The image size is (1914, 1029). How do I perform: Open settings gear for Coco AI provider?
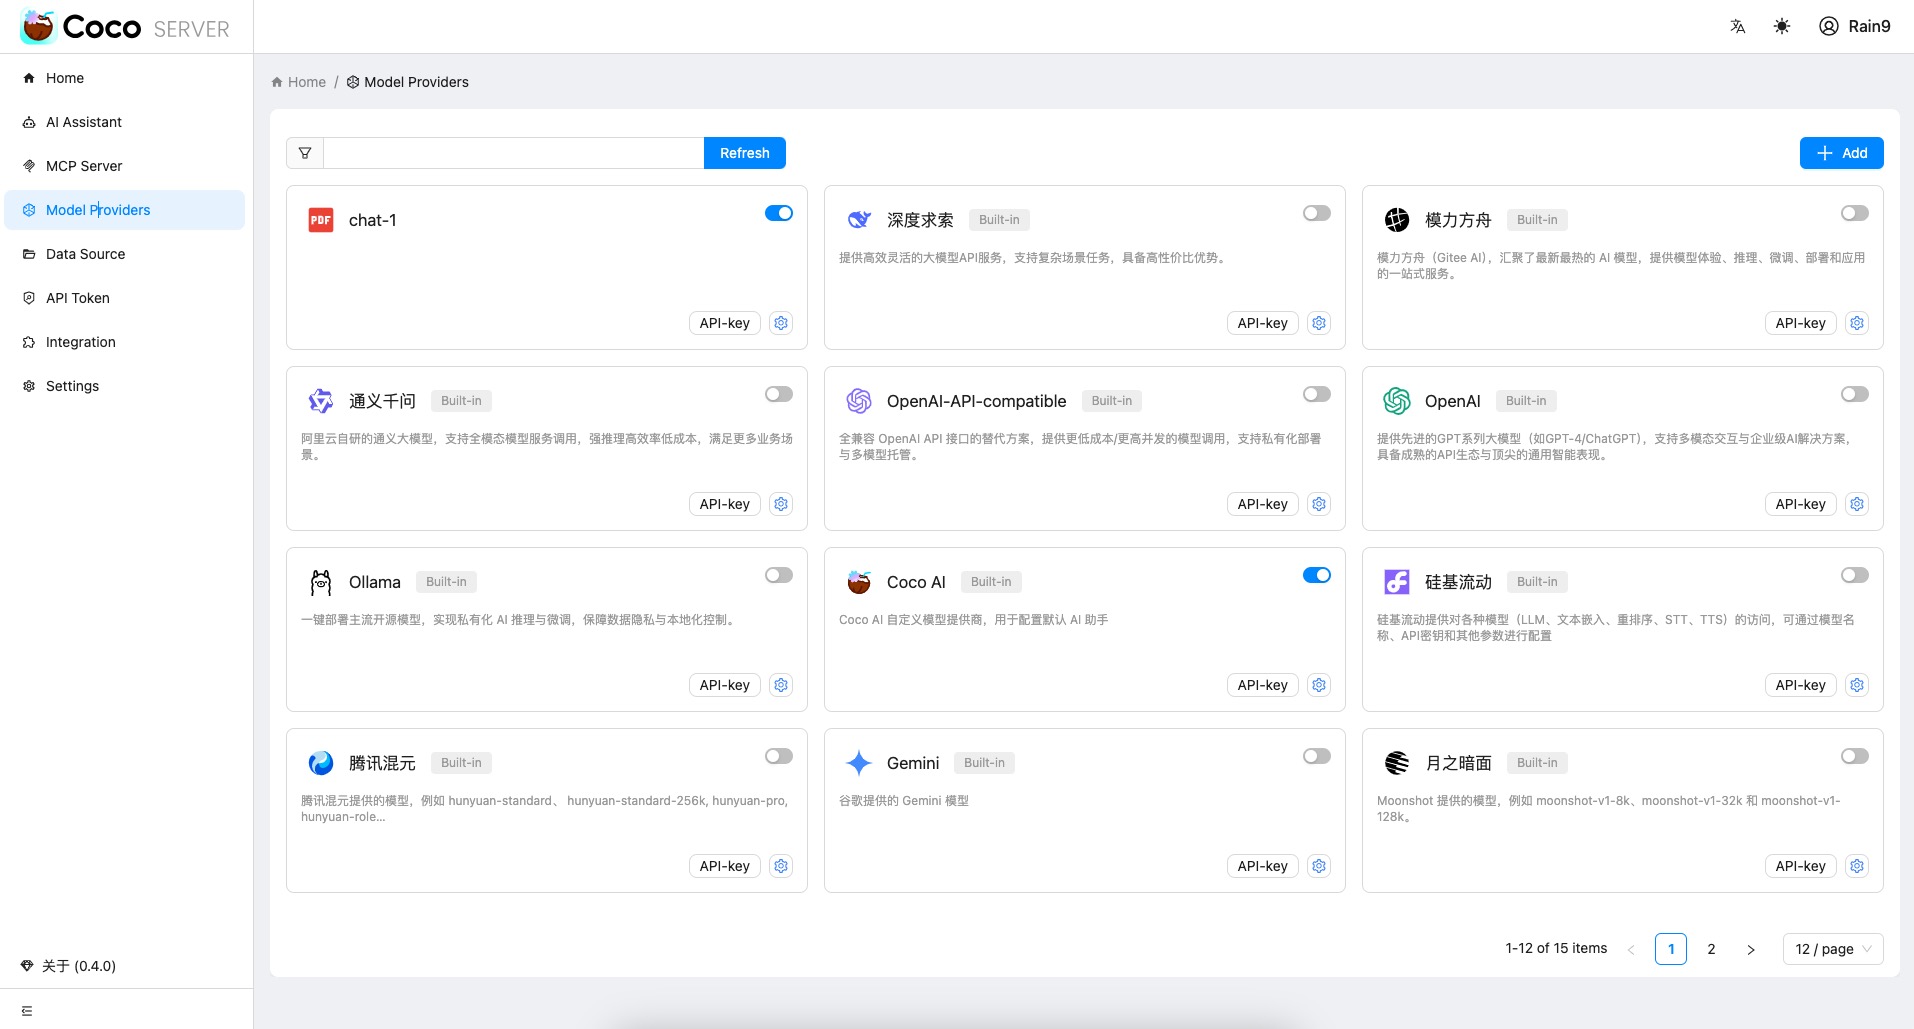click(x=1319, y=685)
